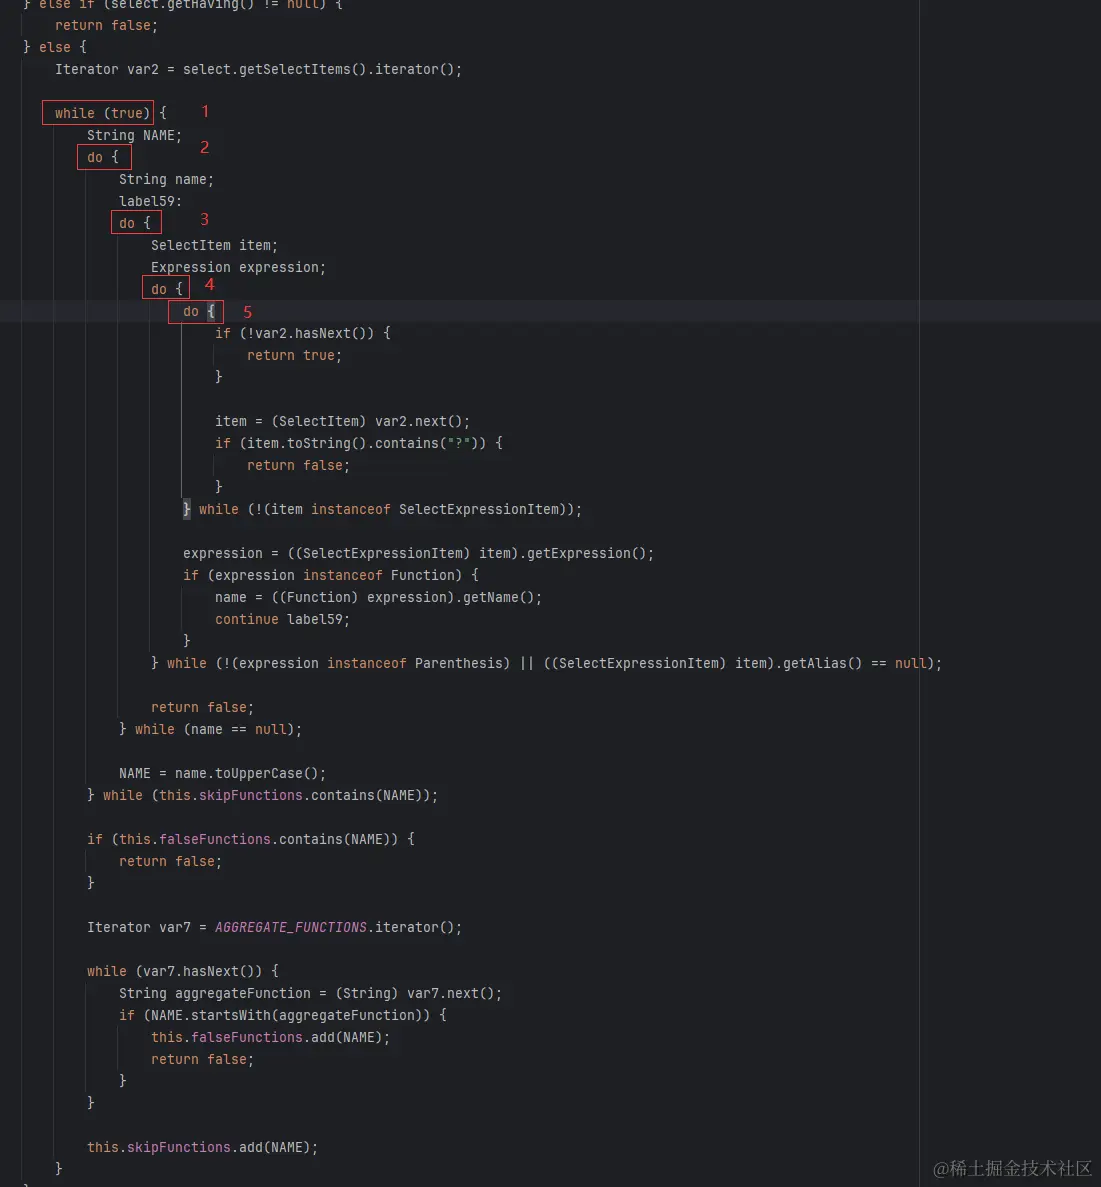Click the "if (!var2.hasNext())" condition line
This screenshot has height=1187, width=1101.
(303, 333)
